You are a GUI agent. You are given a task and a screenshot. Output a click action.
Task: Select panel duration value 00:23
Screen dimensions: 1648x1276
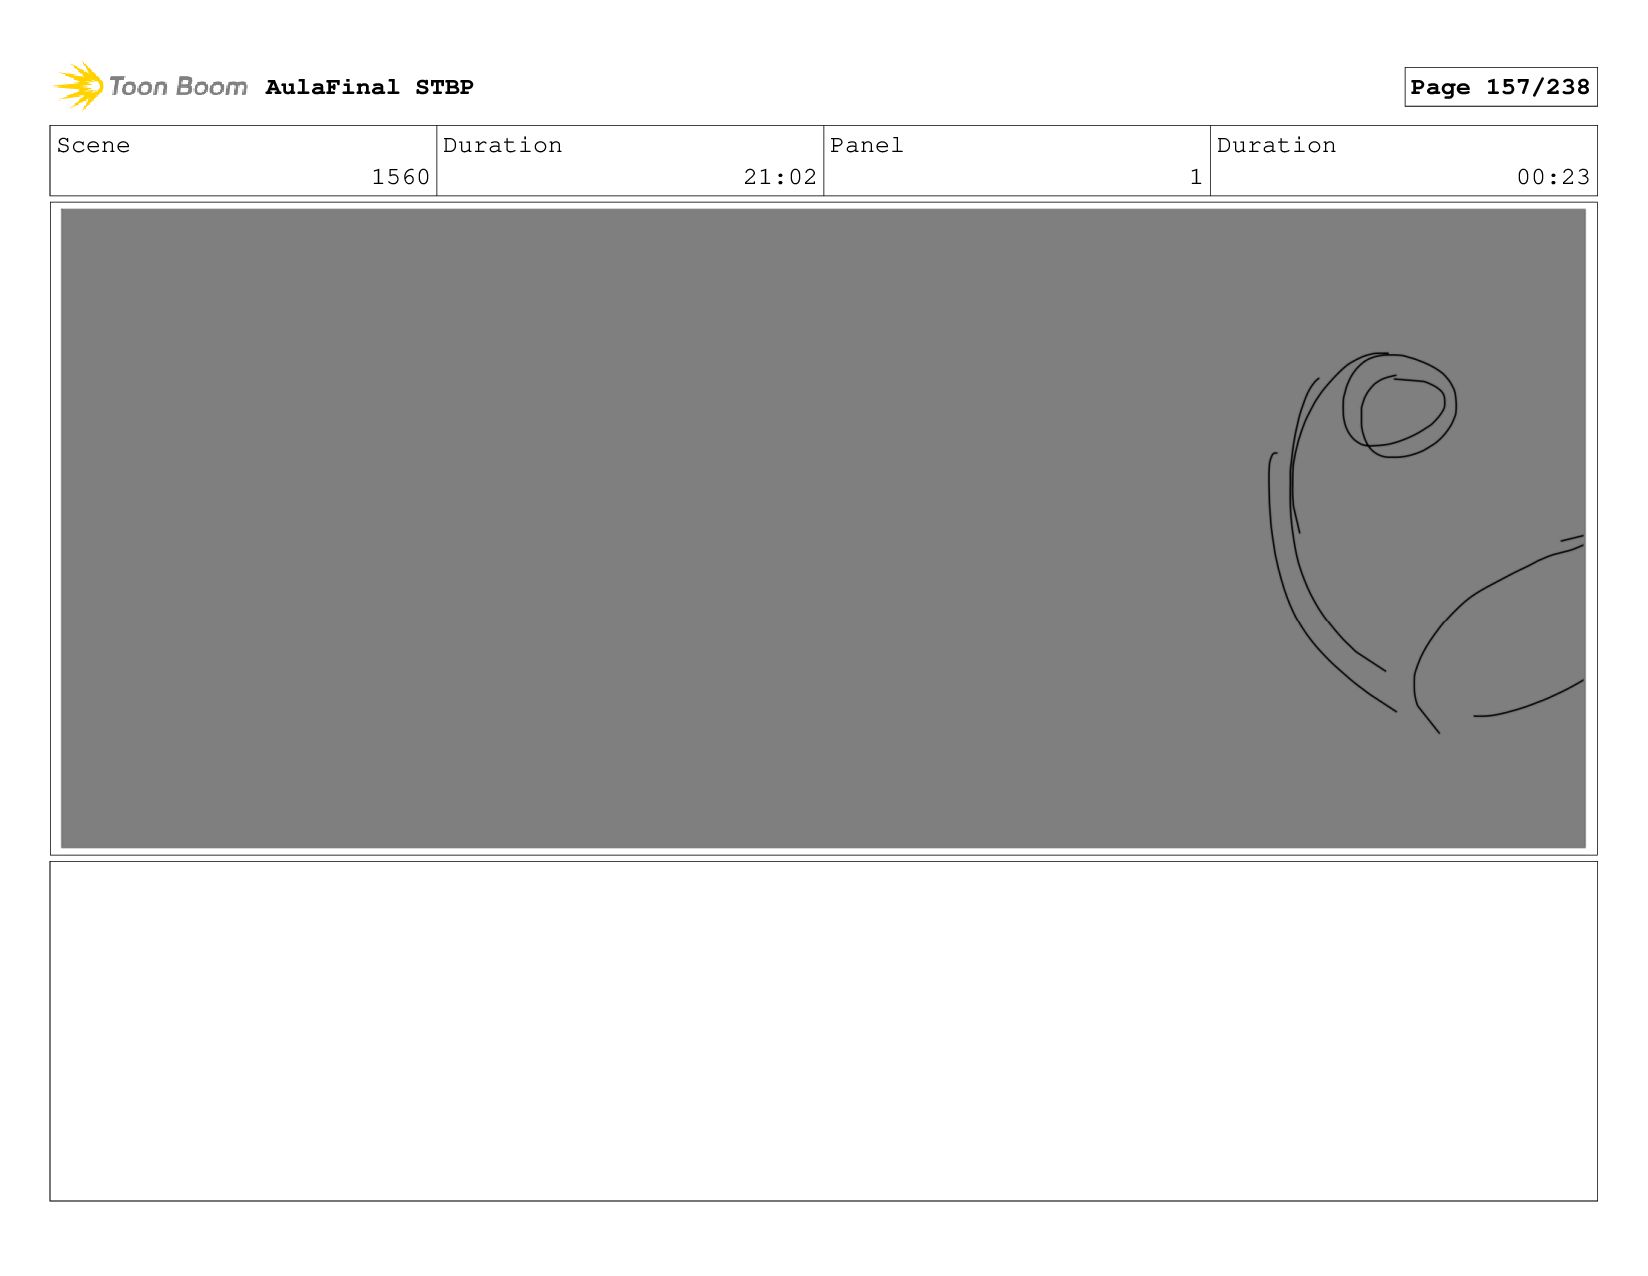click(x=1553, y=177)
